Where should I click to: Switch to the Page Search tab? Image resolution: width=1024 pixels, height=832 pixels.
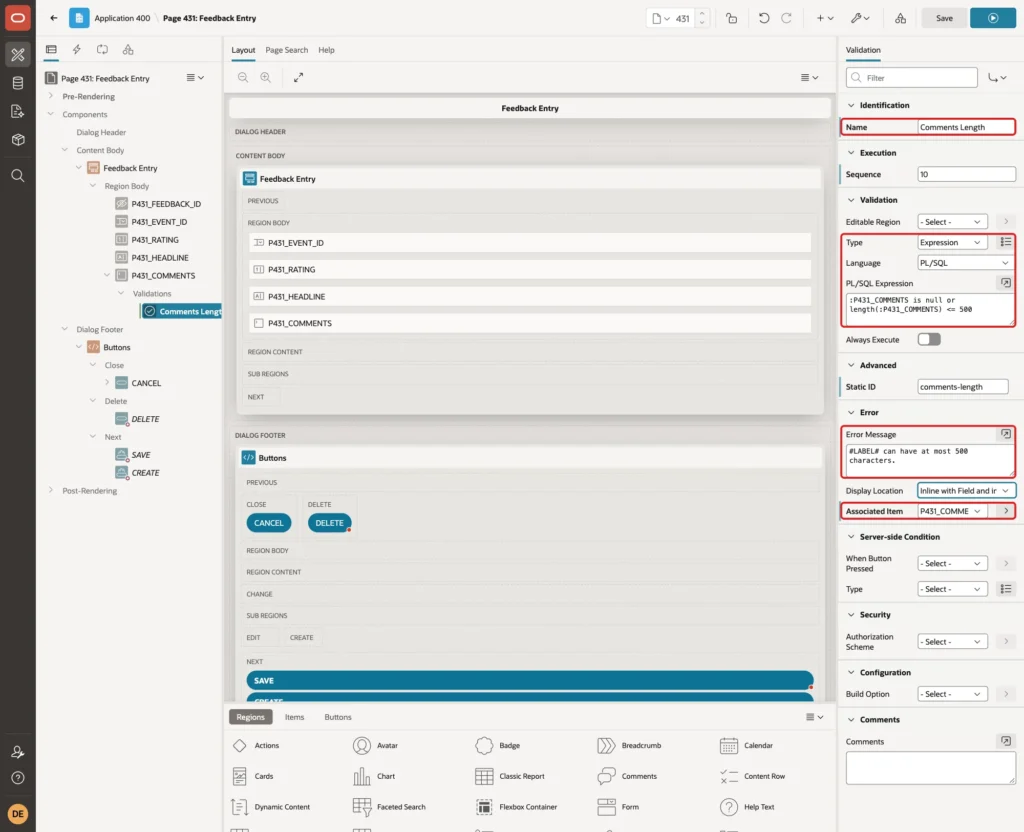tap(286, 50)
